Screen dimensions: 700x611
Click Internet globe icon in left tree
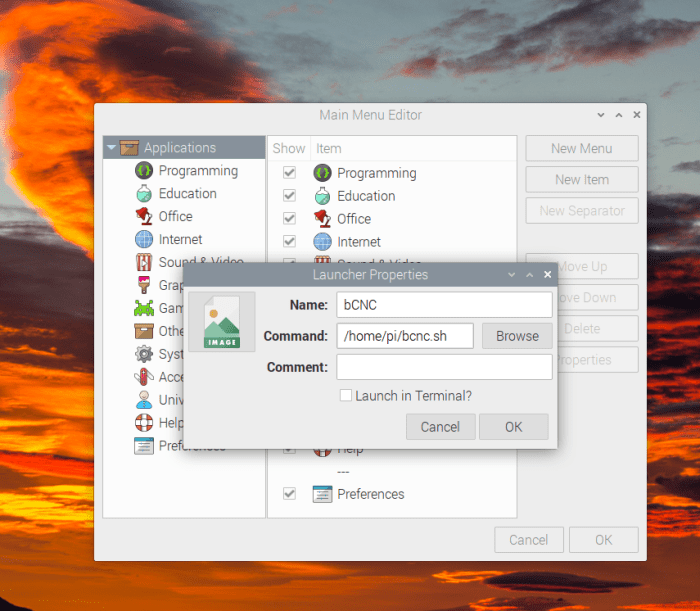tap(142, 239)
